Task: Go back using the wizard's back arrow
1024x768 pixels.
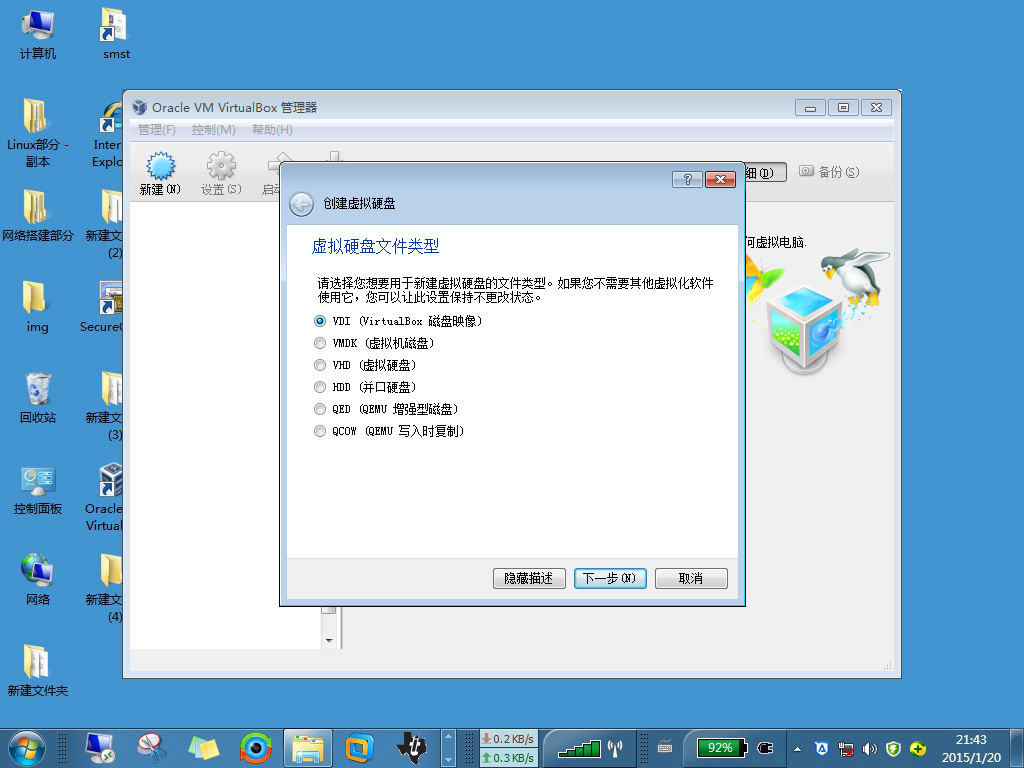Action: [302, 204]
